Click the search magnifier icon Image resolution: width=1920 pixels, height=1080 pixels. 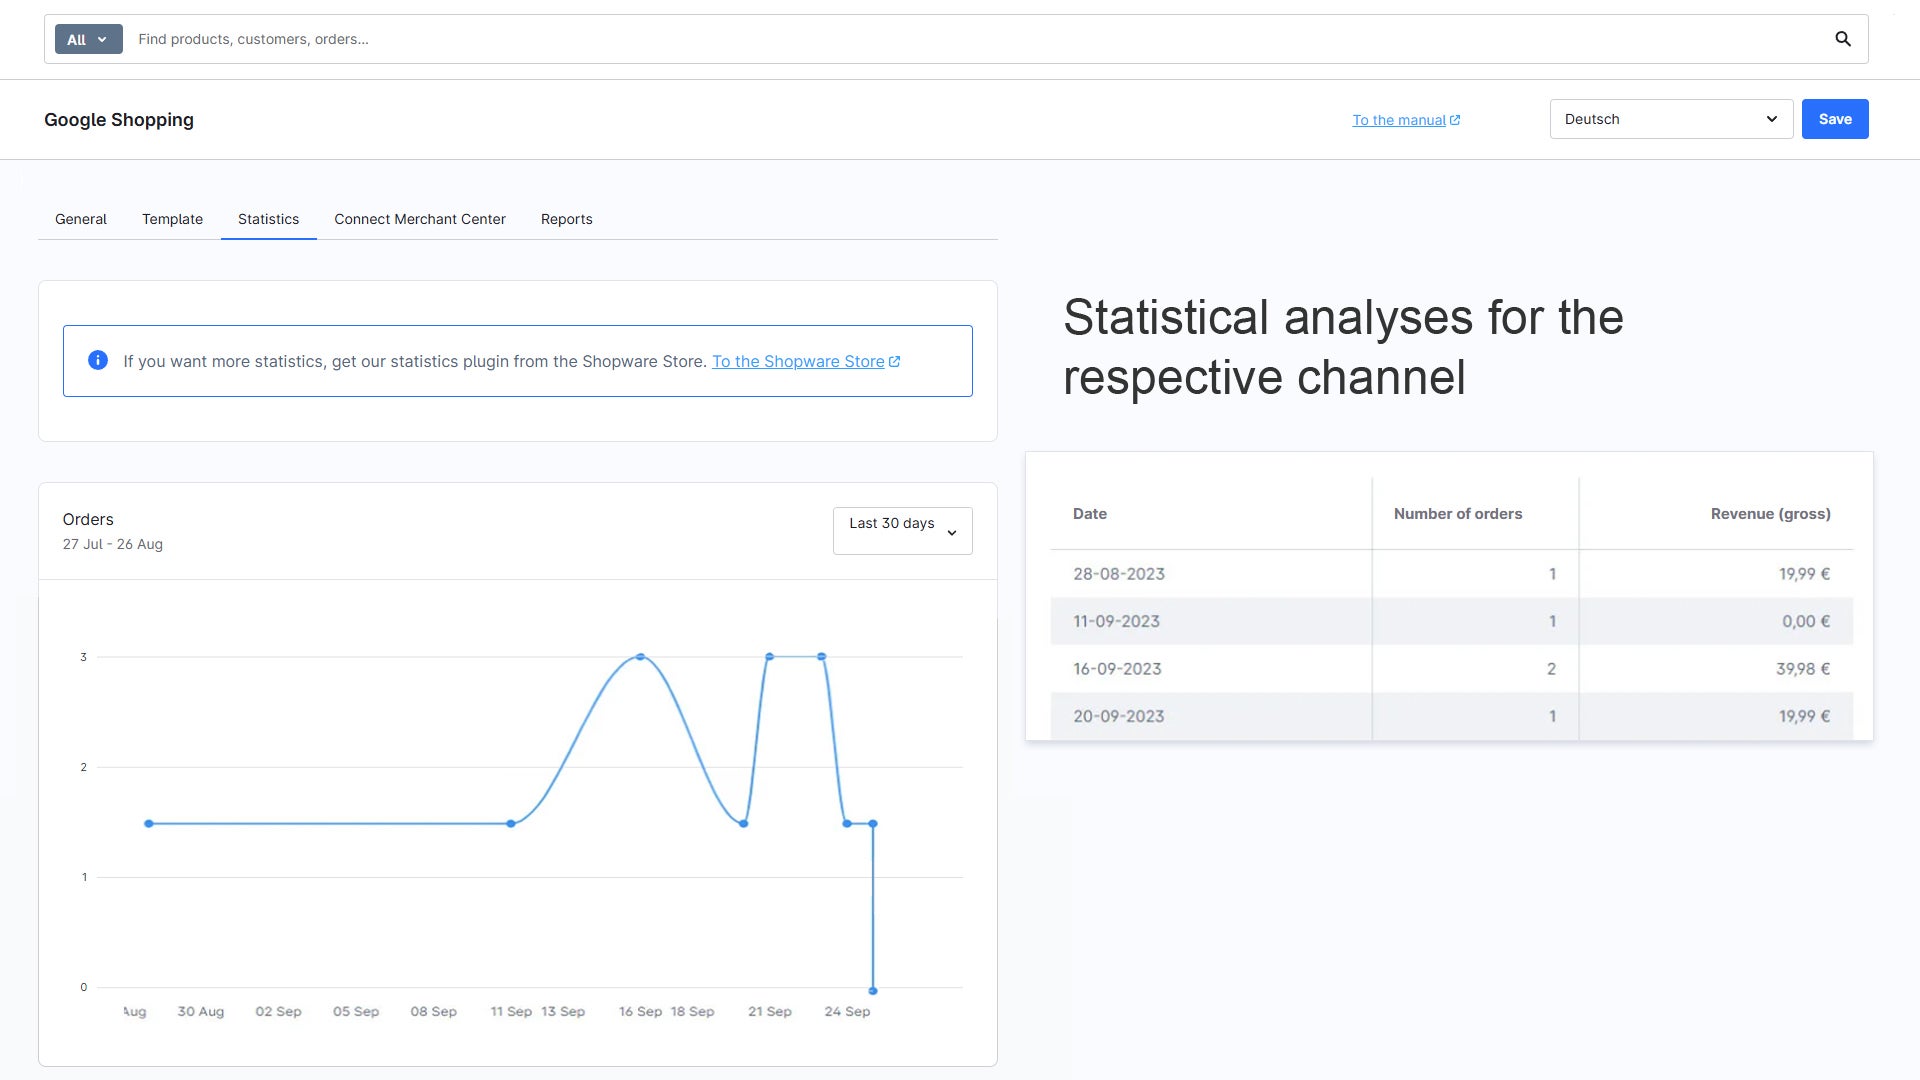coord(1843,39)
